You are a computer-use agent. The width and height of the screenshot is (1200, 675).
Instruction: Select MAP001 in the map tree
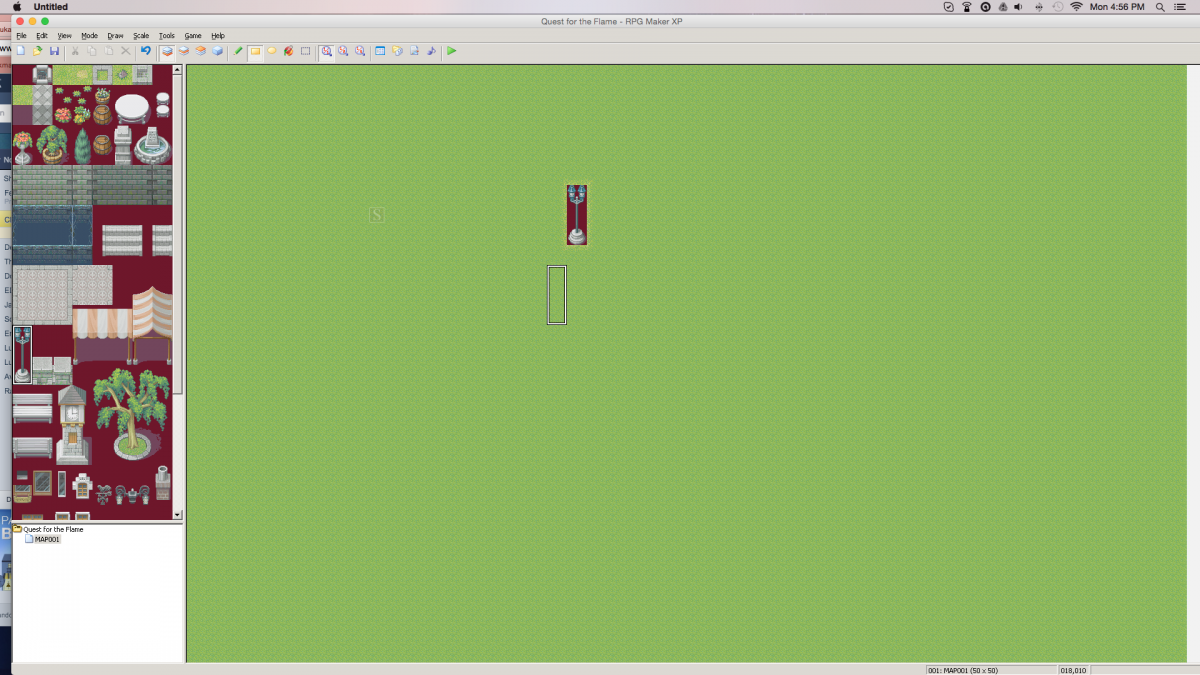coord(47,539)
